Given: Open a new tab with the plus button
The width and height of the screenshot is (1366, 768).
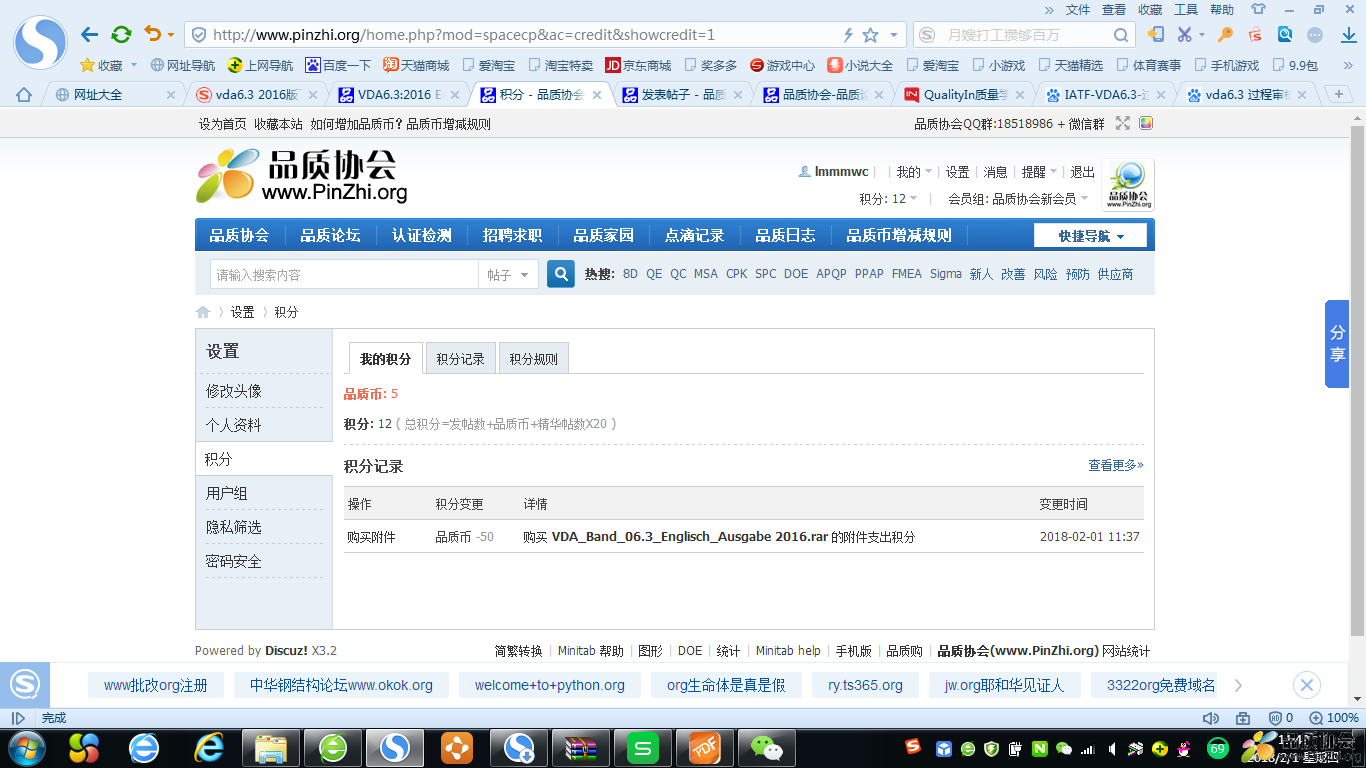Looking at the screenshot, I should 1338,94.
